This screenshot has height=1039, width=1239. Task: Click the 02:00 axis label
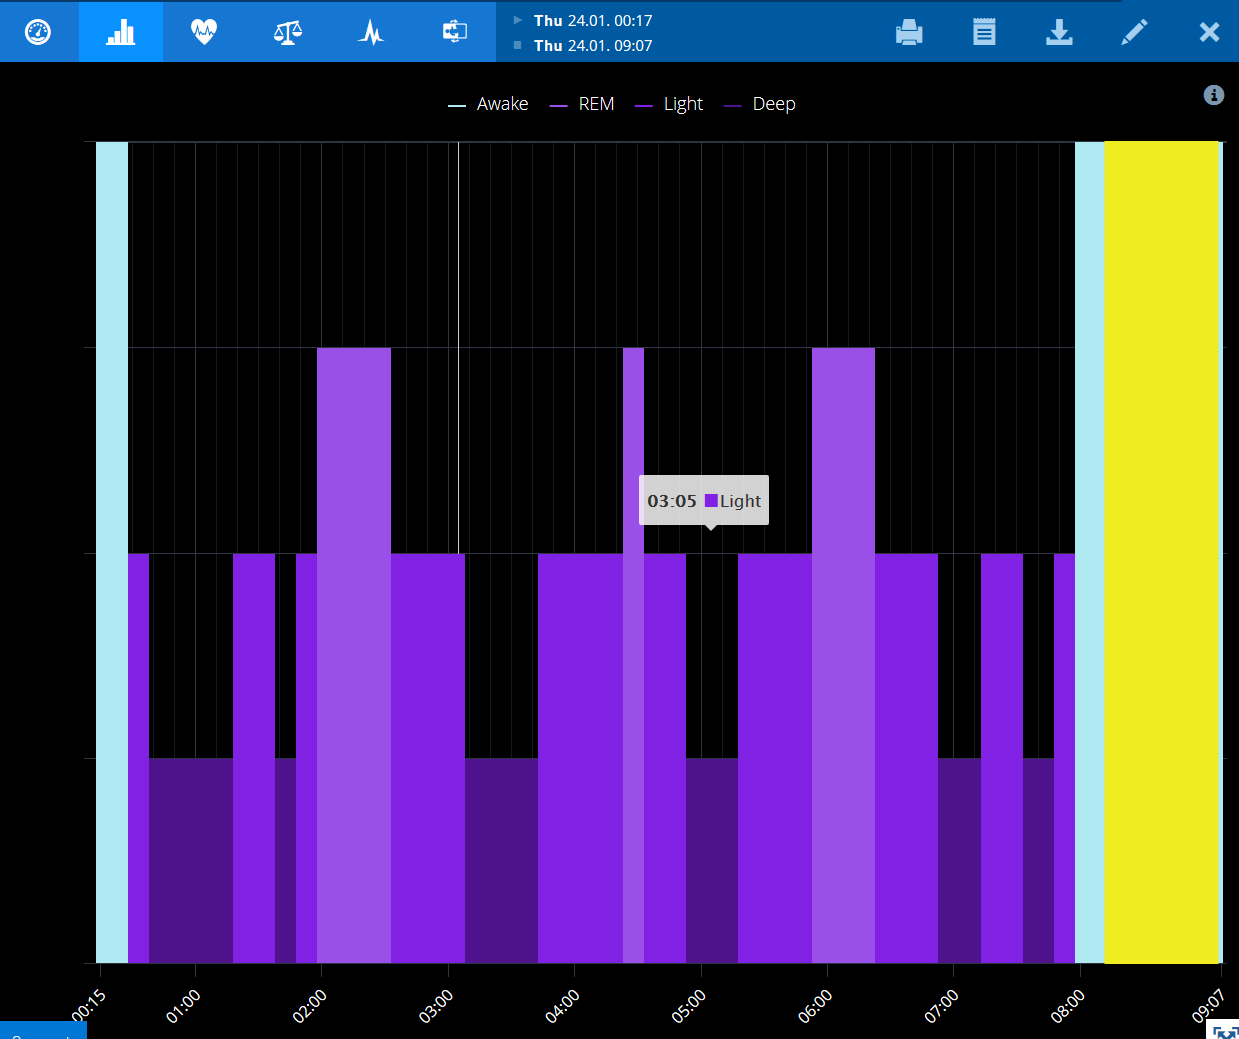coord(309,1006)
